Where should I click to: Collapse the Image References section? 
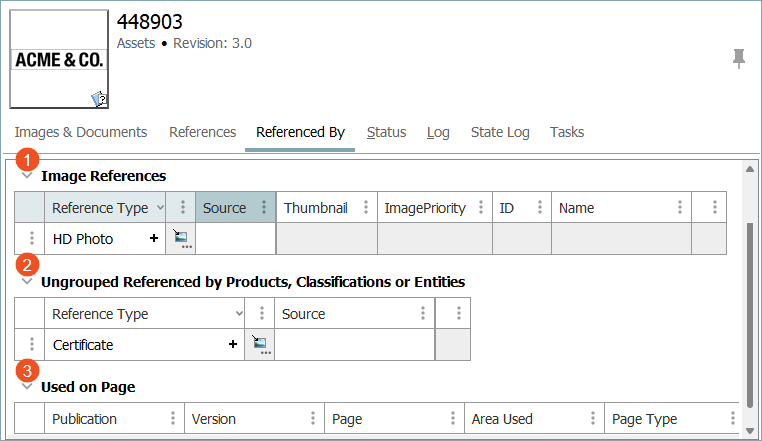point(26,176)
